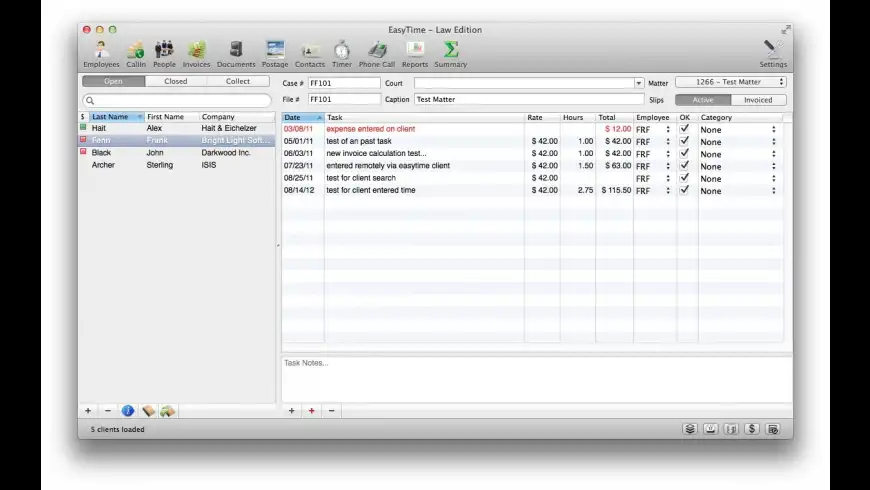This screenshot has width=870, height=490.
Task: Click the black plus button under task list
Action: point(291,411)
